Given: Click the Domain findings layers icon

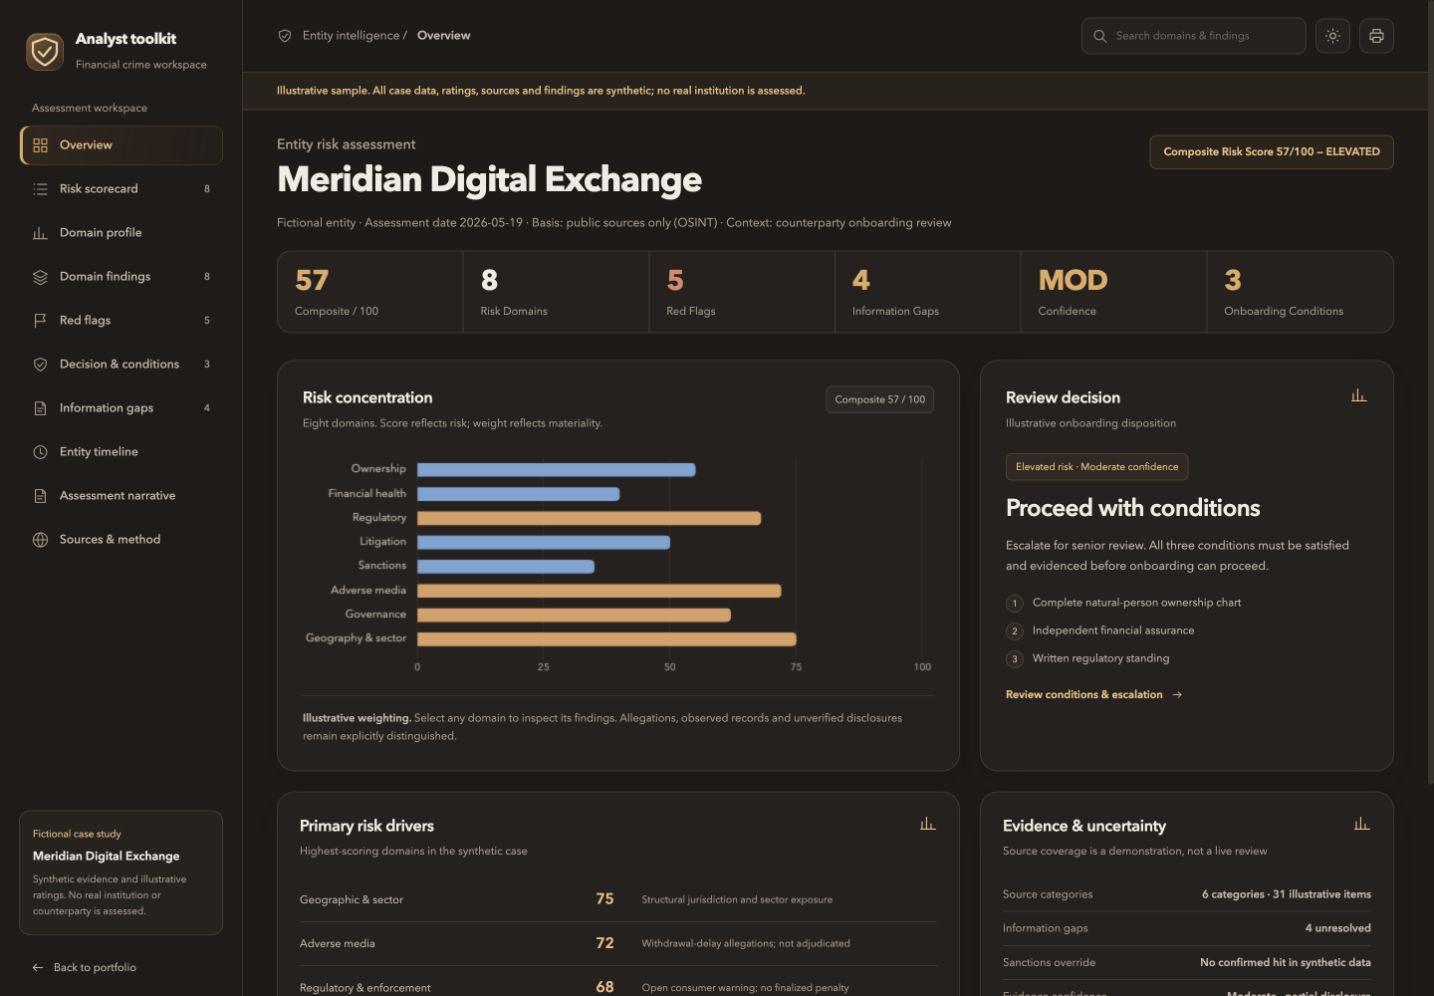Looking at the screenshot, I should click(40, 277).
